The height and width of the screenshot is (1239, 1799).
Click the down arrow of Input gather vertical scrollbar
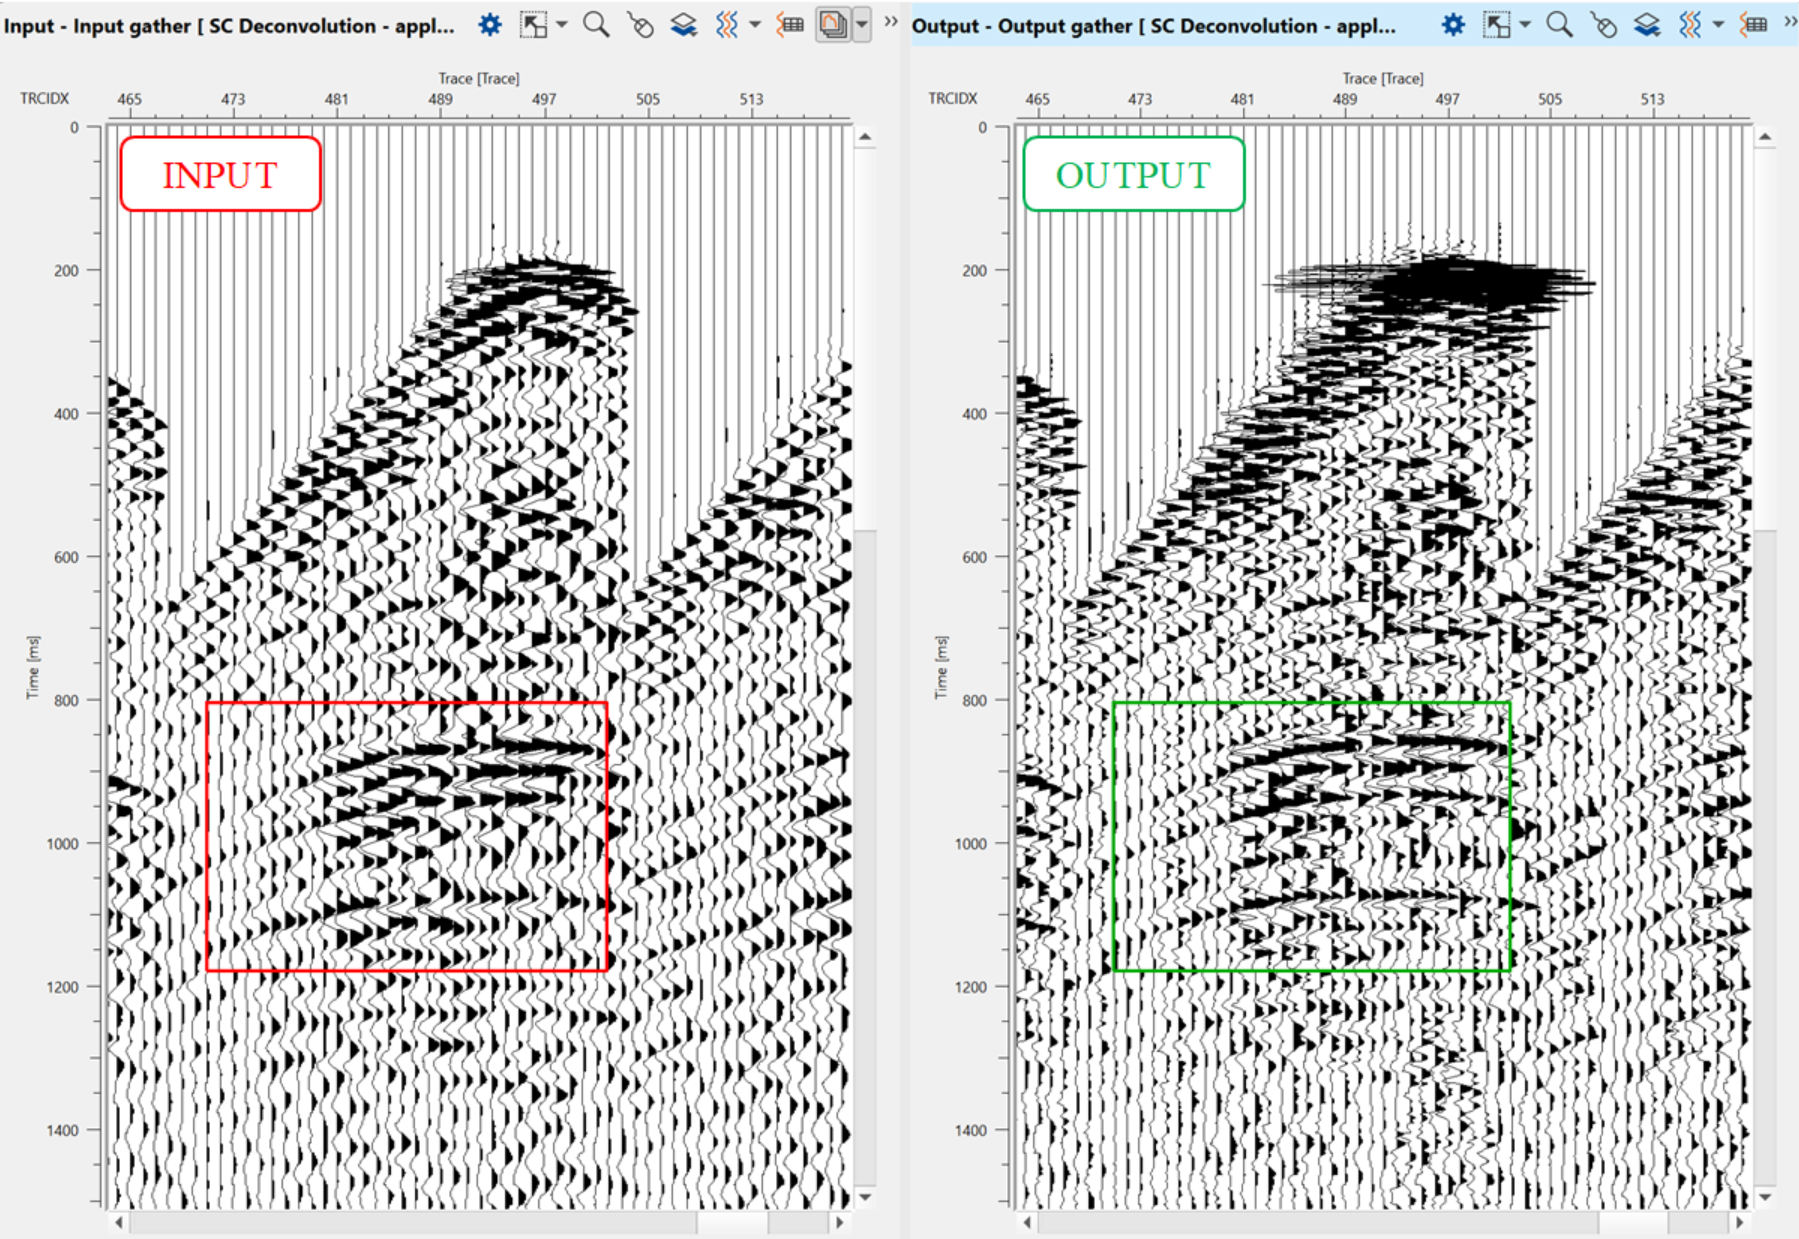coord(865,1197)
